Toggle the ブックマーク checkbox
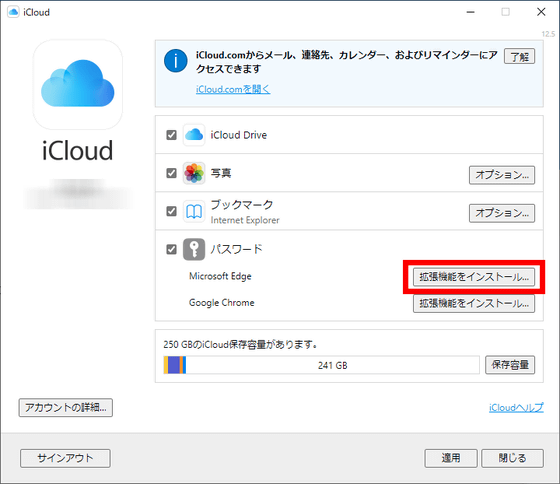The width and height of the screenshot is (560, 484). [171, 211]
